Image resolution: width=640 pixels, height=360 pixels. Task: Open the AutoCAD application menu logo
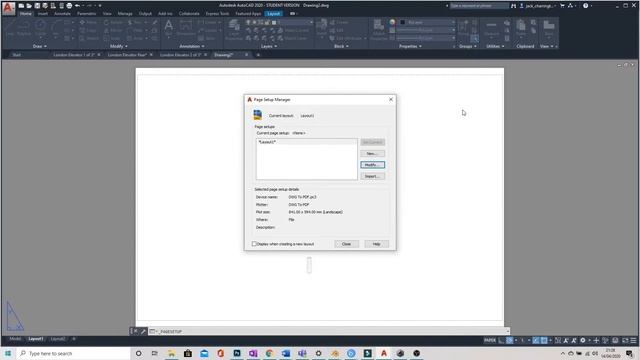tap(8, 8)
